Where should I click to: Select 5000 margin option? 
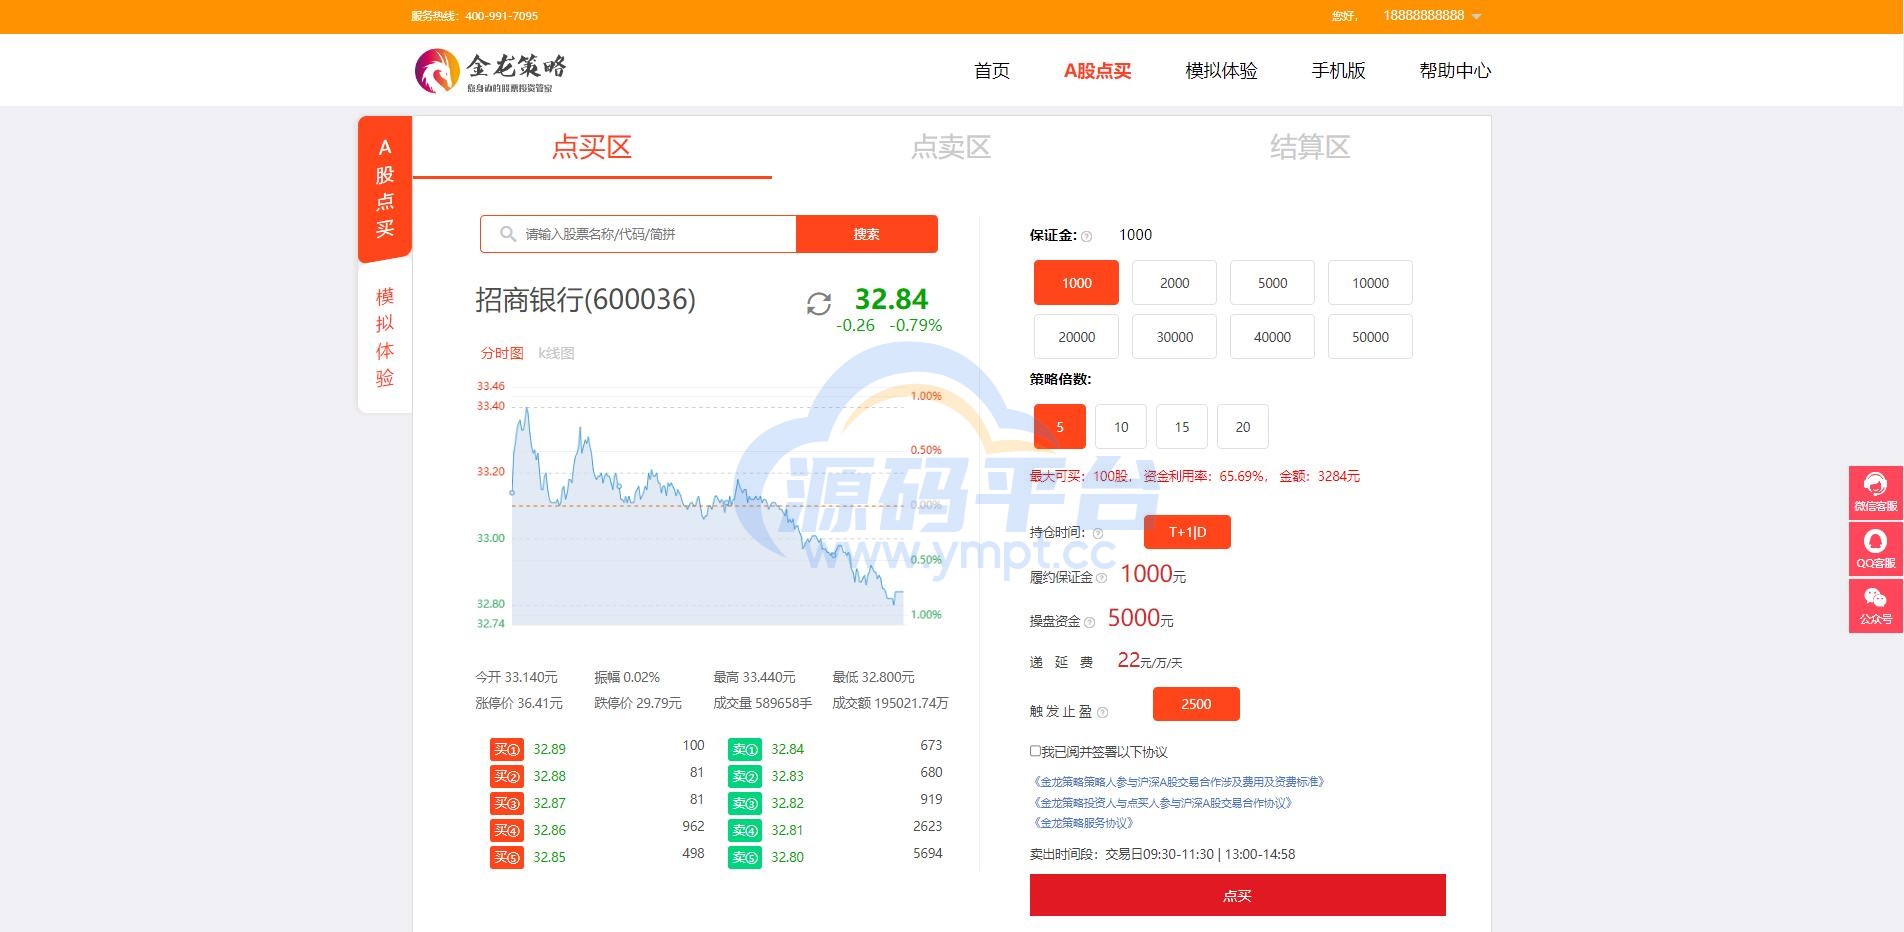1272,283
